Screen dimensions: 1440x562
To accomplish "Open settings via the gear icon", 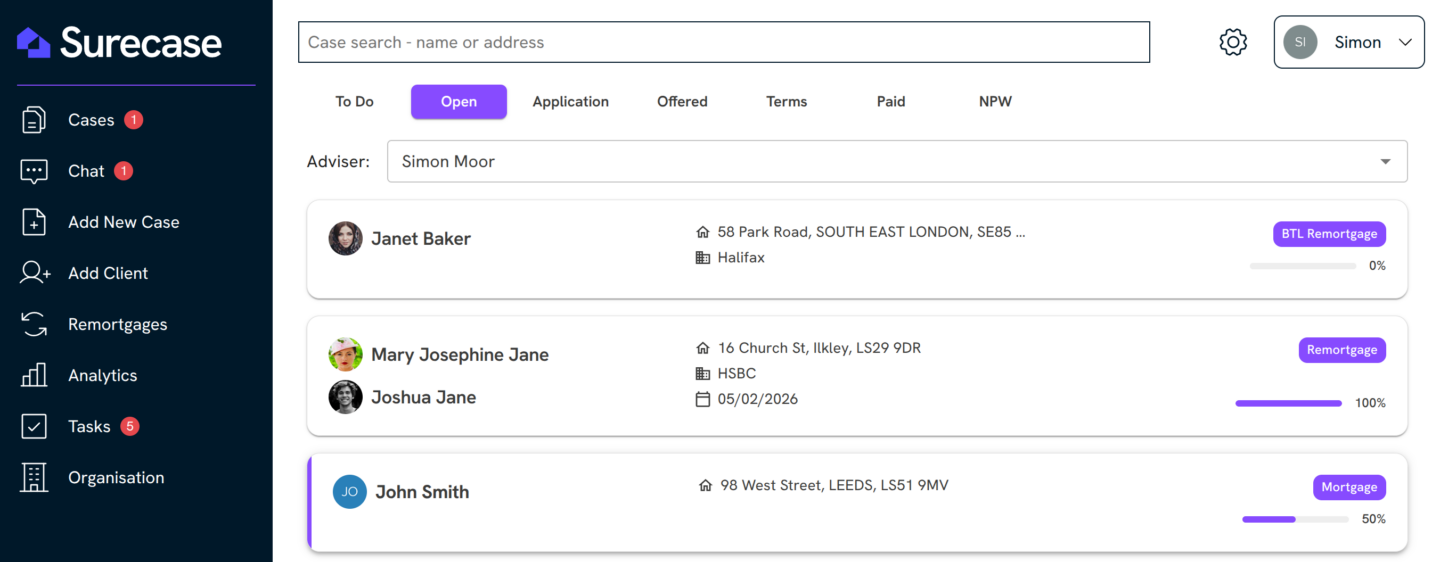I will tap(1233, 42).
